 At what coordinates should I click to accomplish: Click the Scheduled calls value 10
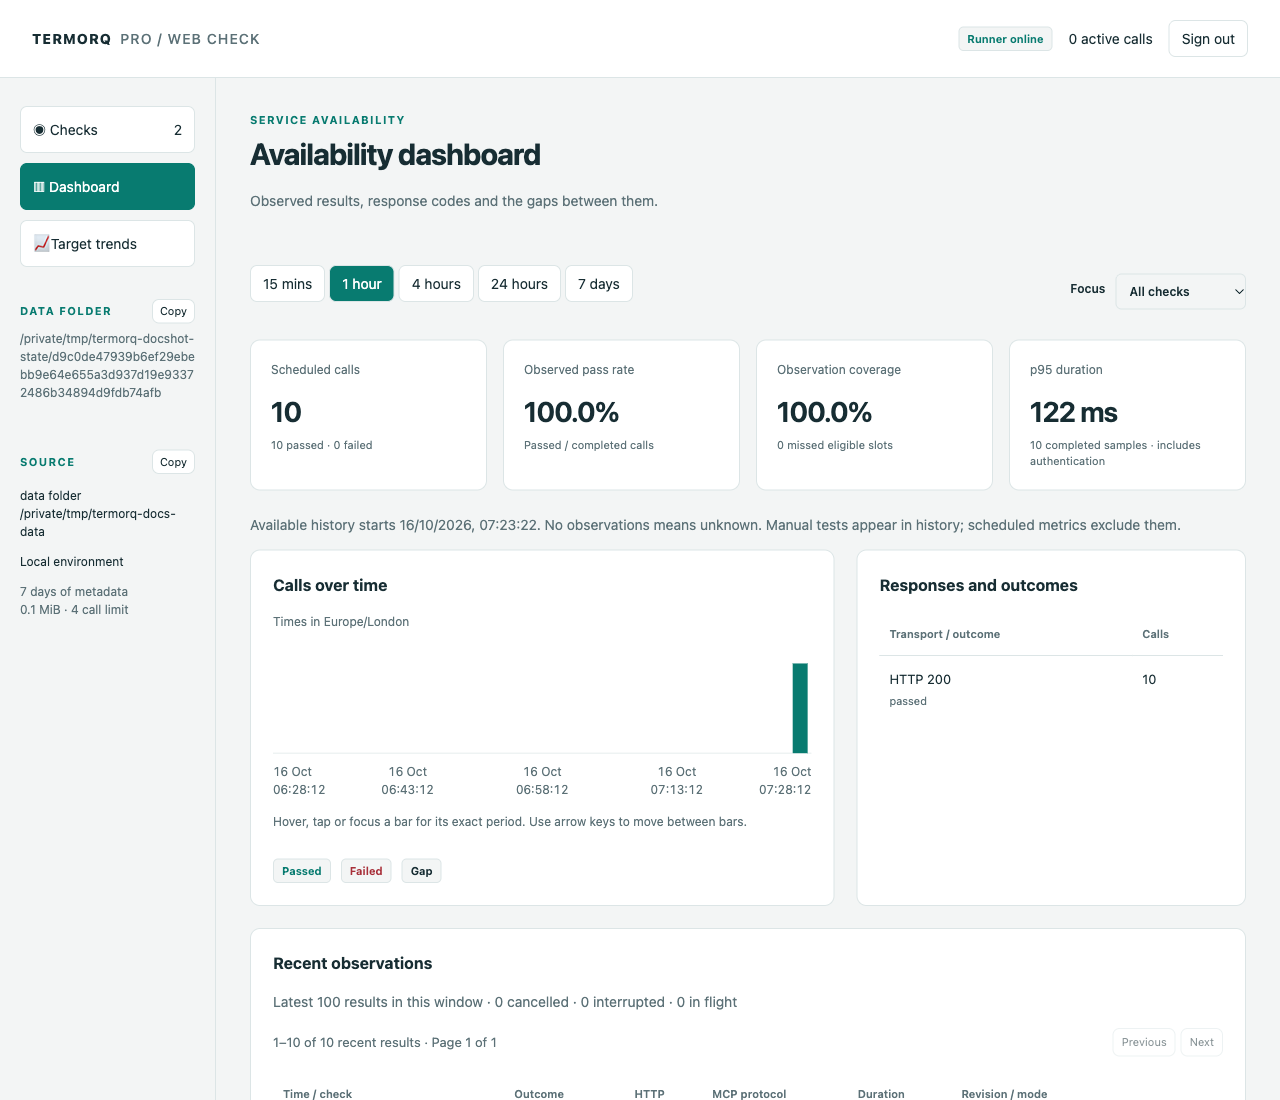286,412
